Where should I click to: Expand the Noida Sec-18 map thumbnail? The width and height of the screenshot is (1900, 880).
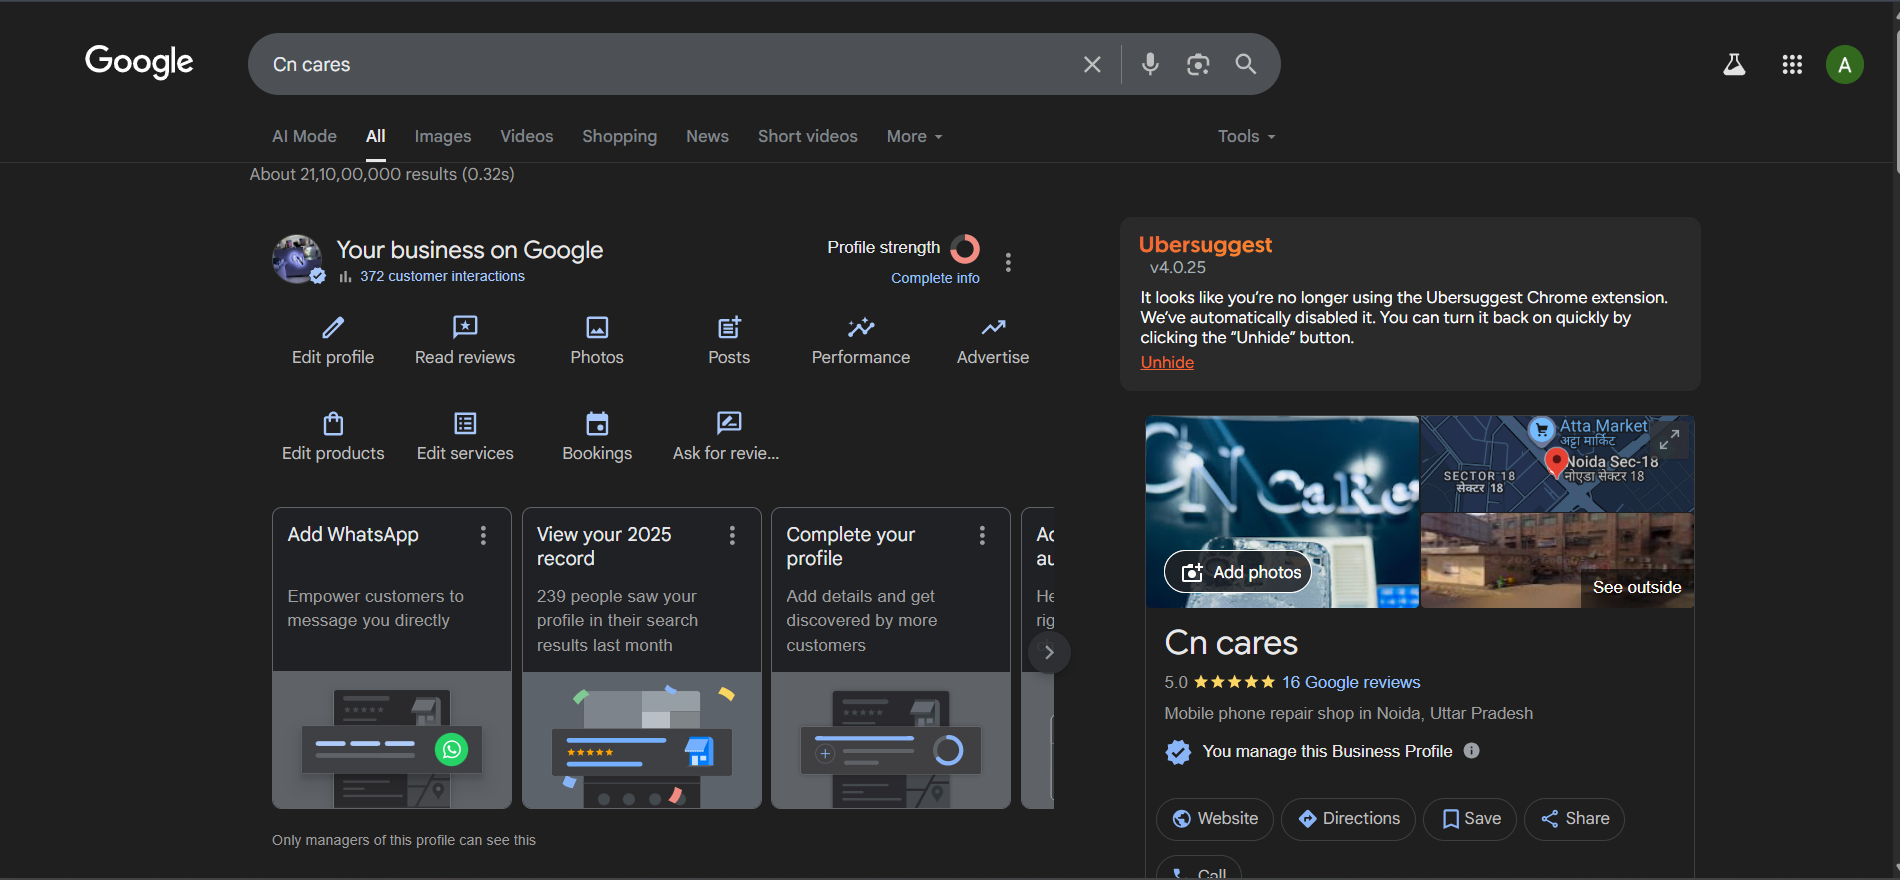pyautogui.click(x=1669, y=439)
